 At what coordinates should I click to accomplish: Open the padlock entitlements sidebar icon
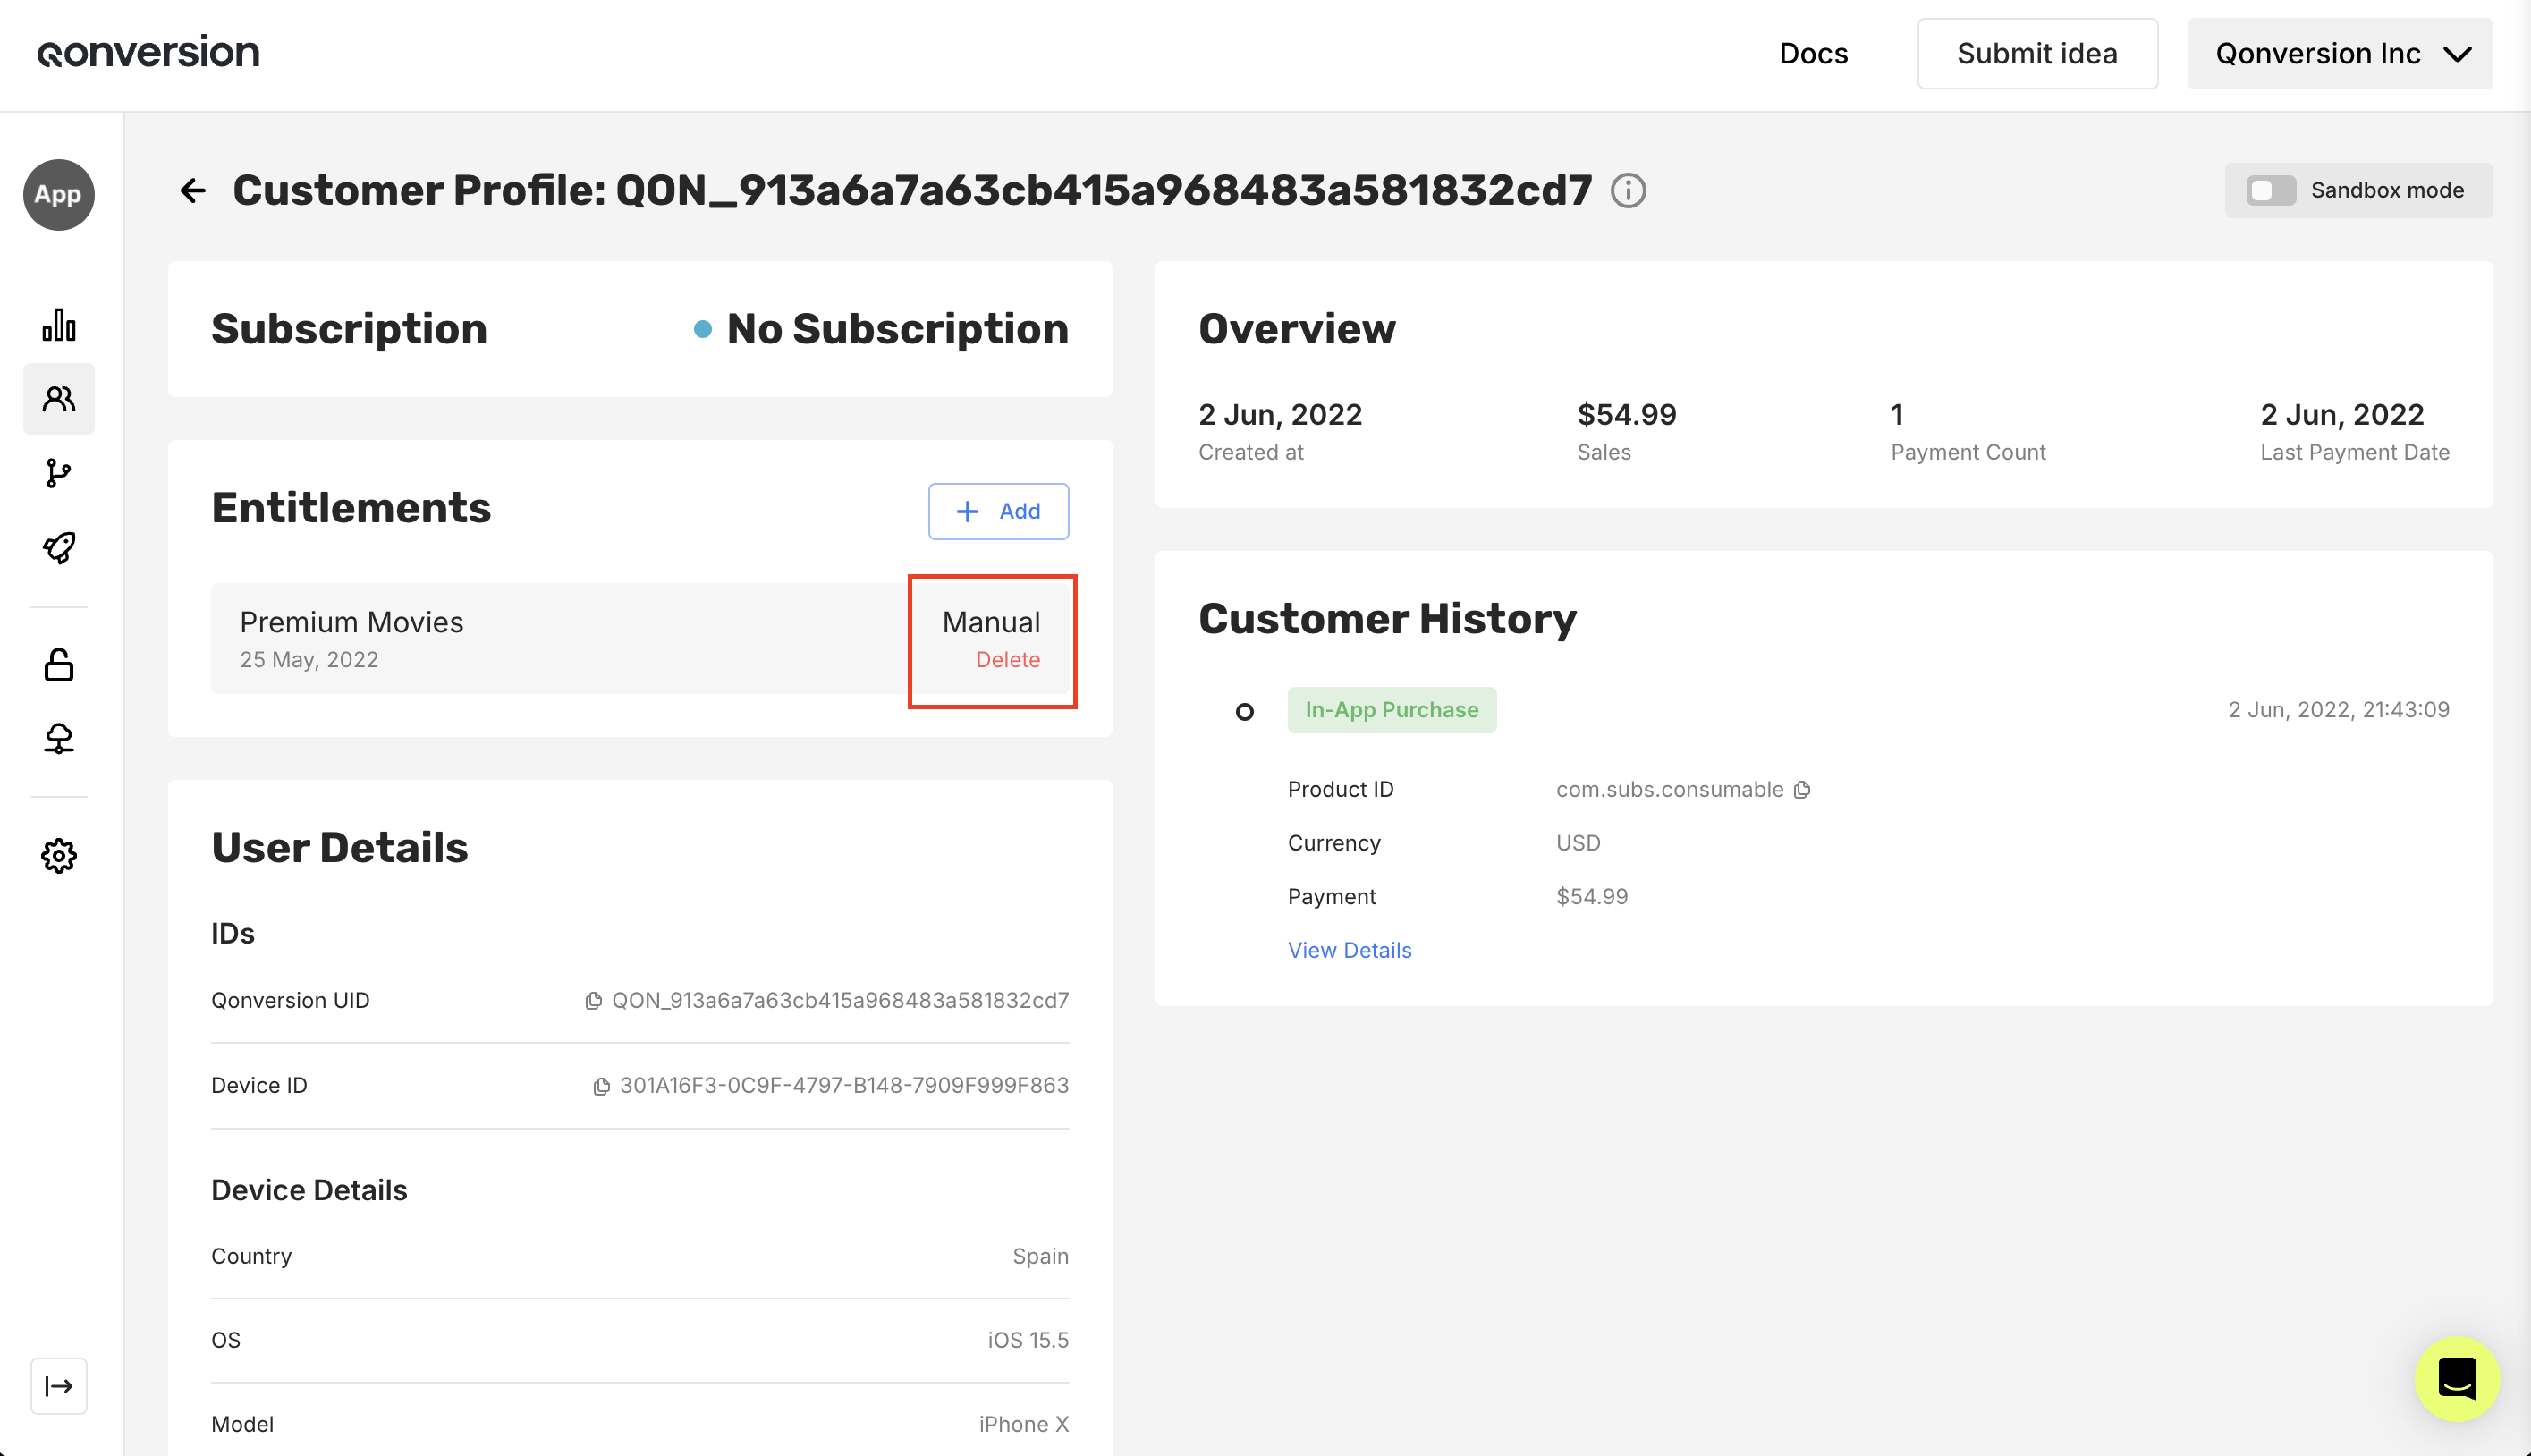59,664
